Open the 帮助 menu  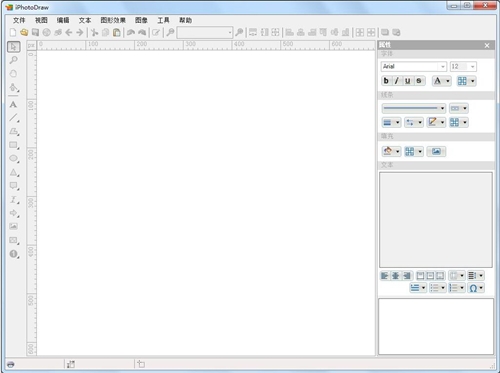coord(185,20)
